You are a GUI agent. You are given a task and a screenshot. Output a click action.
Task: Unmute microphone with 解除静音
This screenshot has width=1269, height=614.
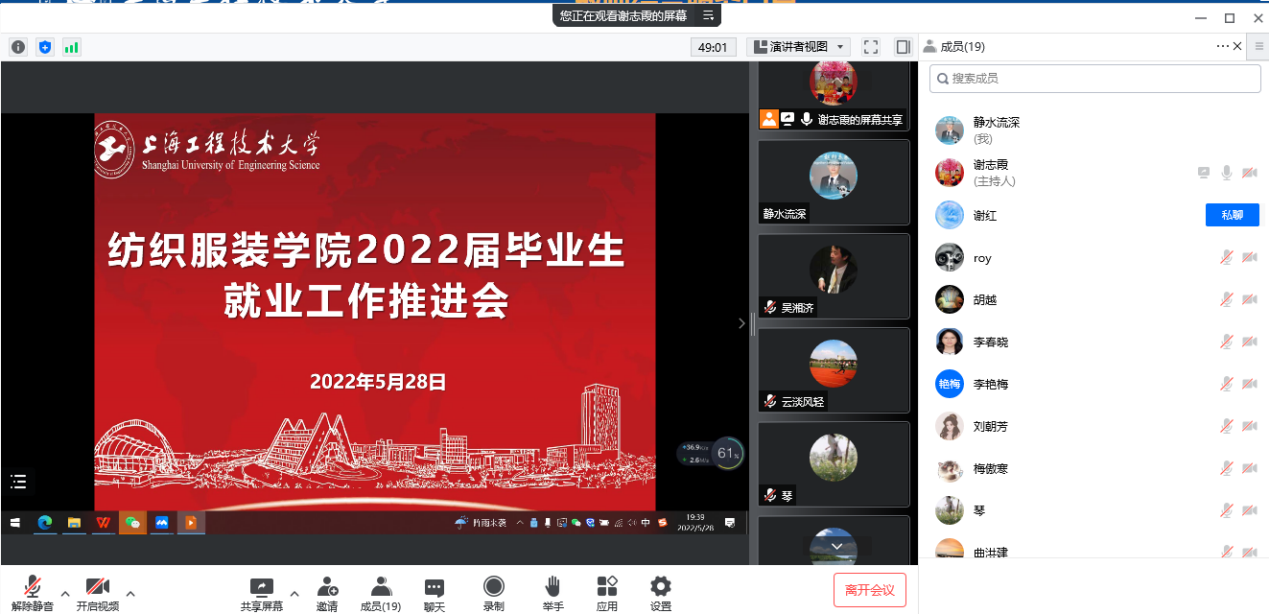[32, 587]
